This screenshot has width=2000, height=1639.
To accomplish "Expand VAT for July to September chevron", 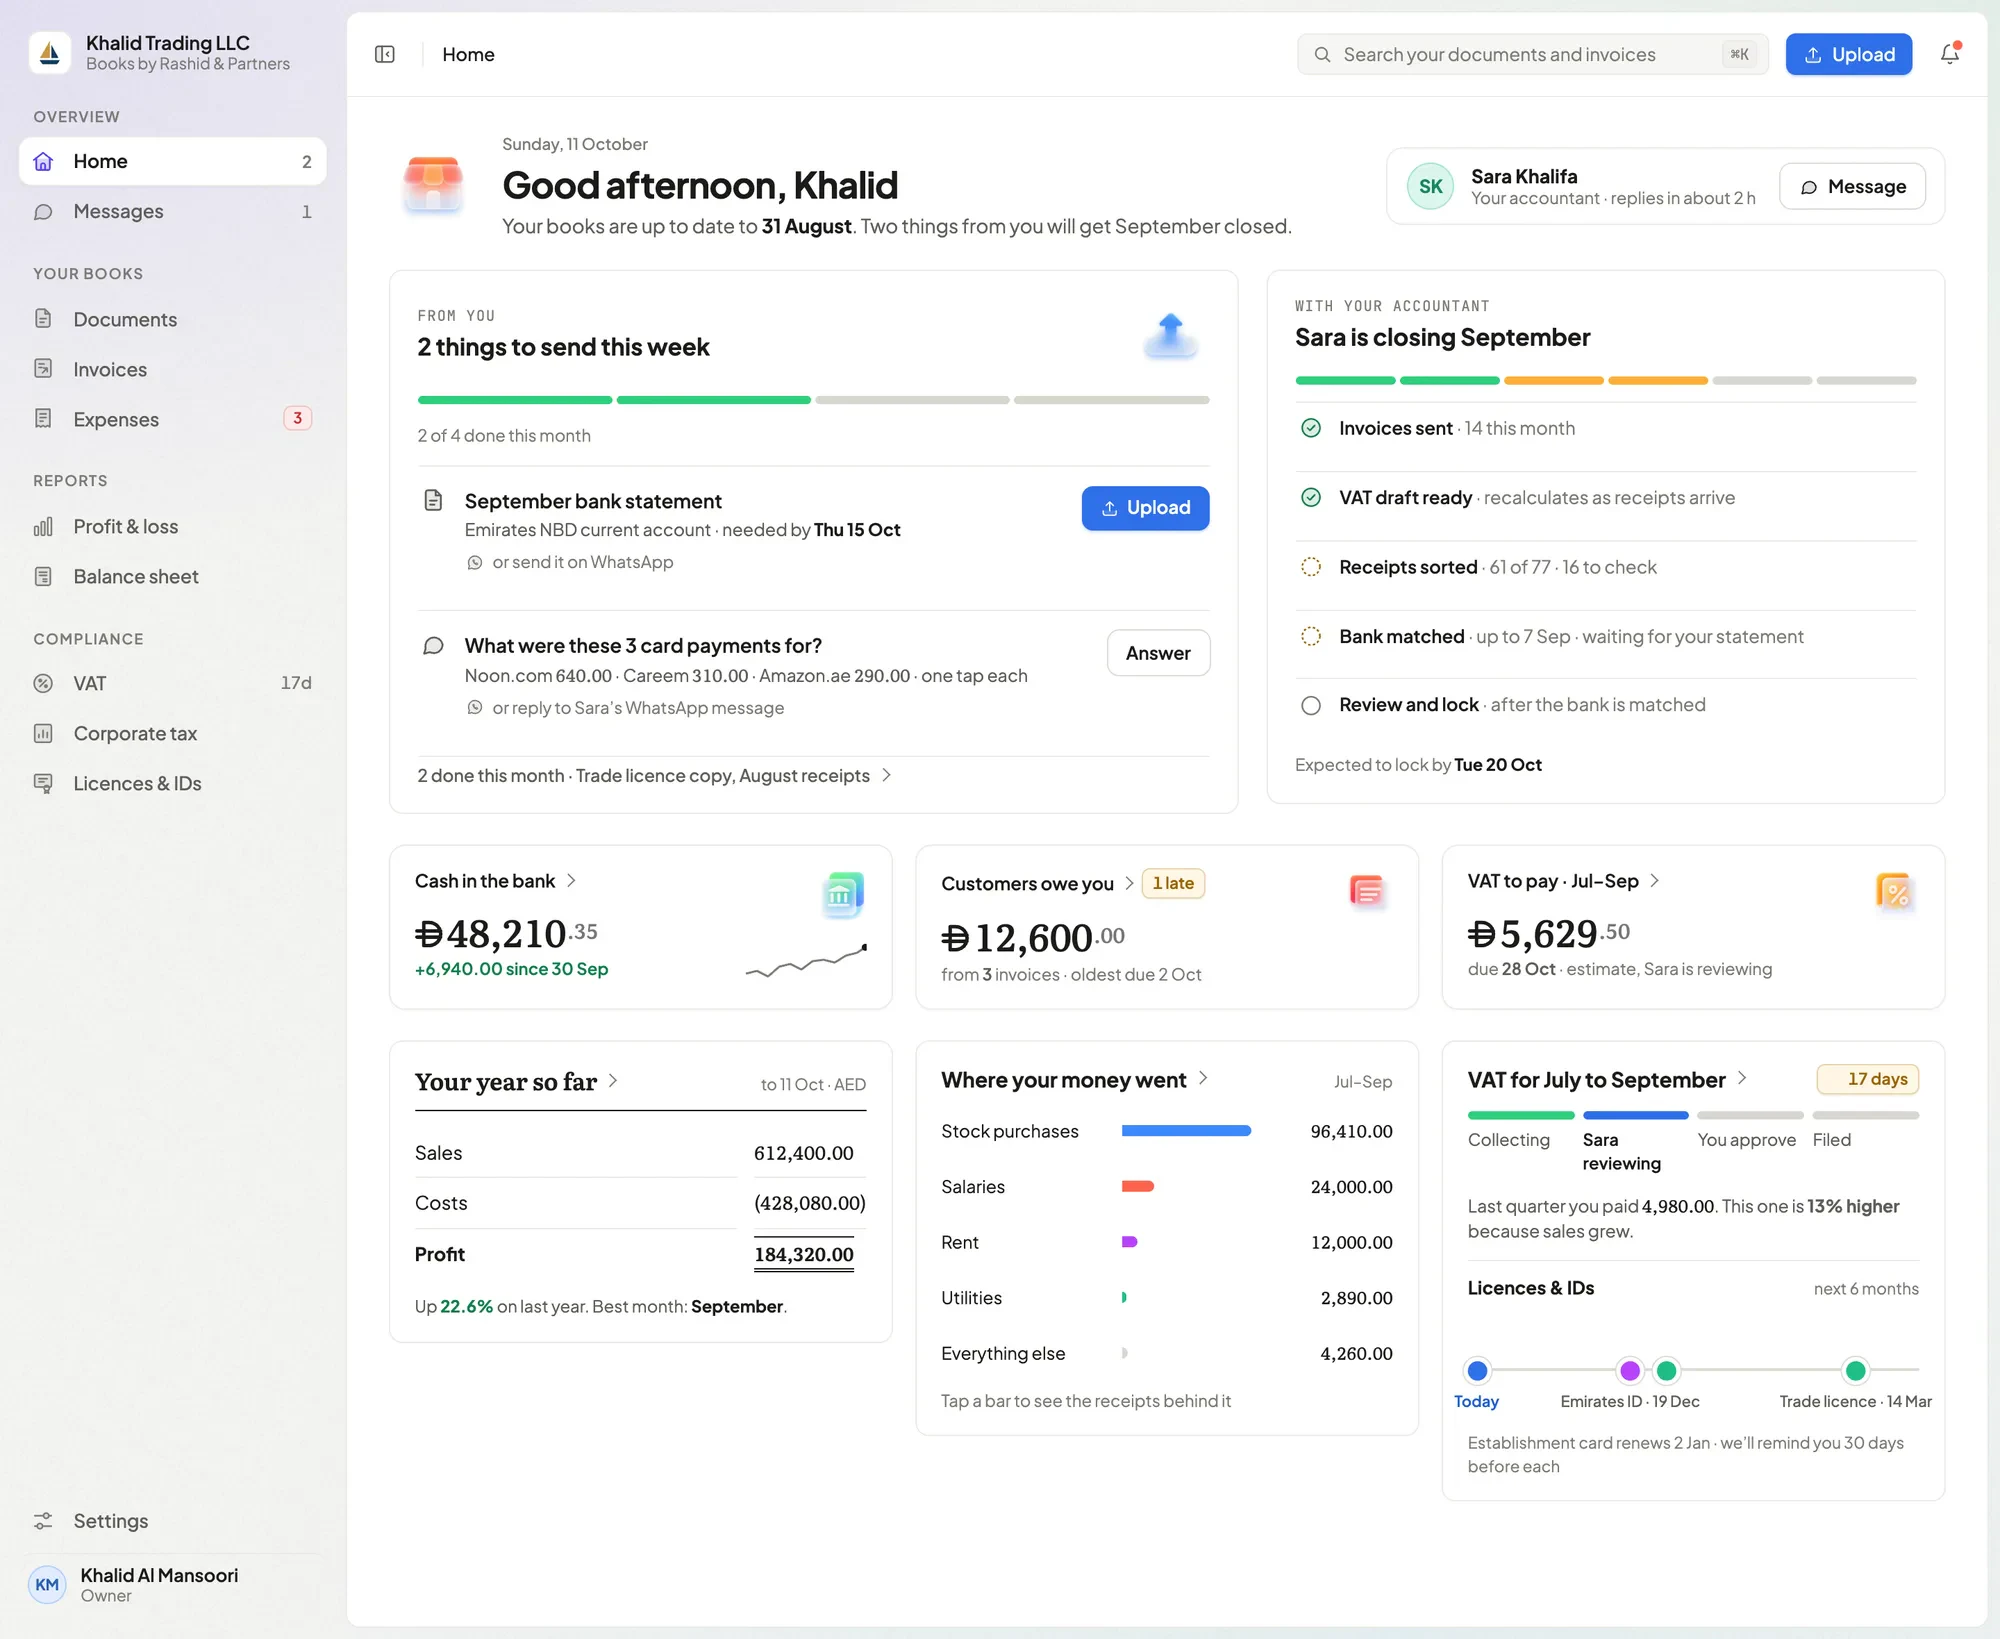I will click(1742, 1077).
